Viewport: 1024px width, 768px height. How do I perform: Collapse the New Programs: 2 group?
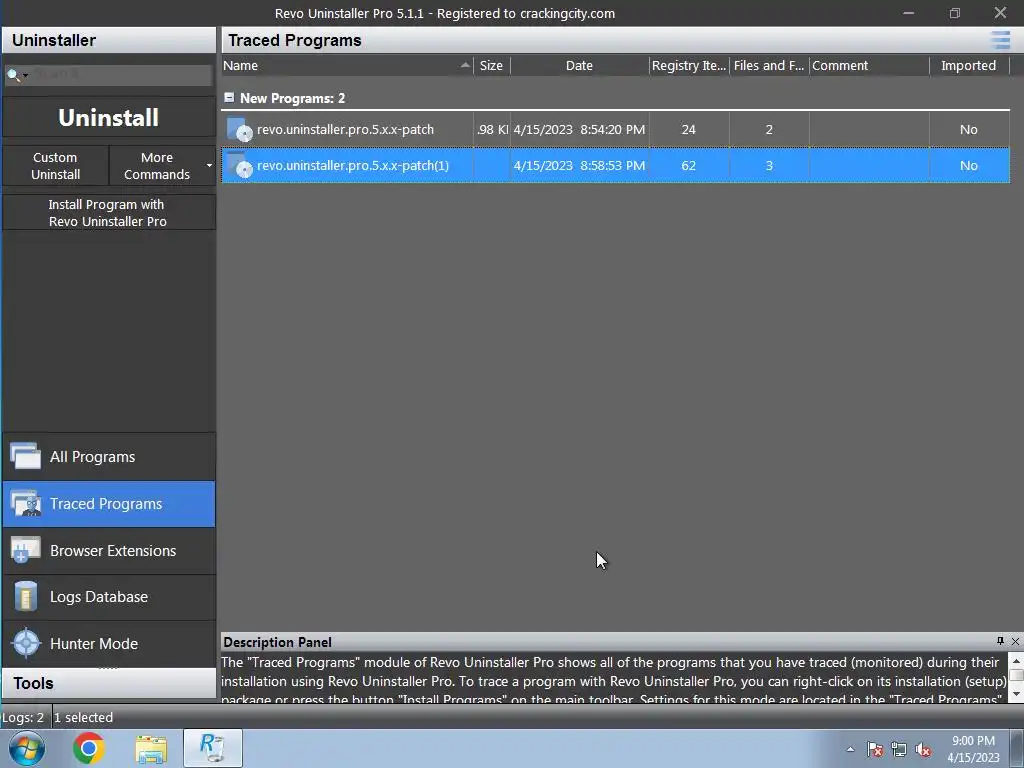tap(229, 97)
